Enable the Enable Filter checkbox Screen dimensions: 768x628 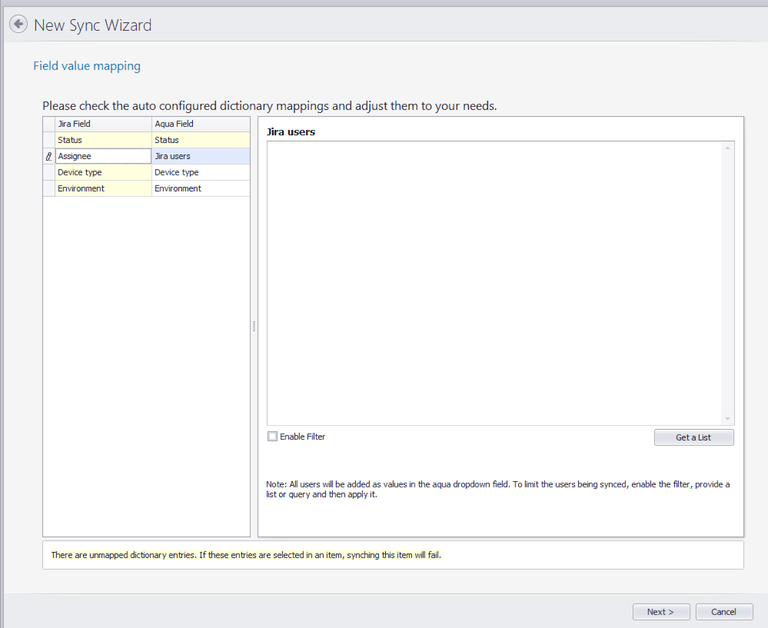pos(272,437)
